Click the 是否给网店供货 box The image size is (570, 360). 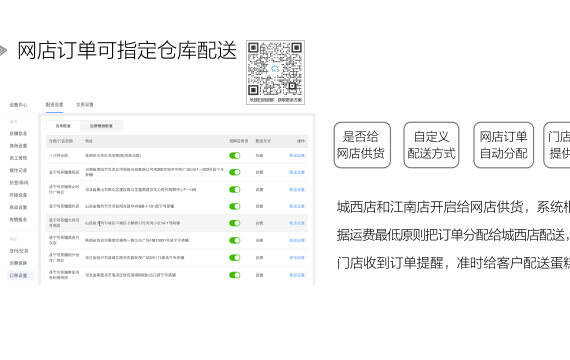point(362,145)
